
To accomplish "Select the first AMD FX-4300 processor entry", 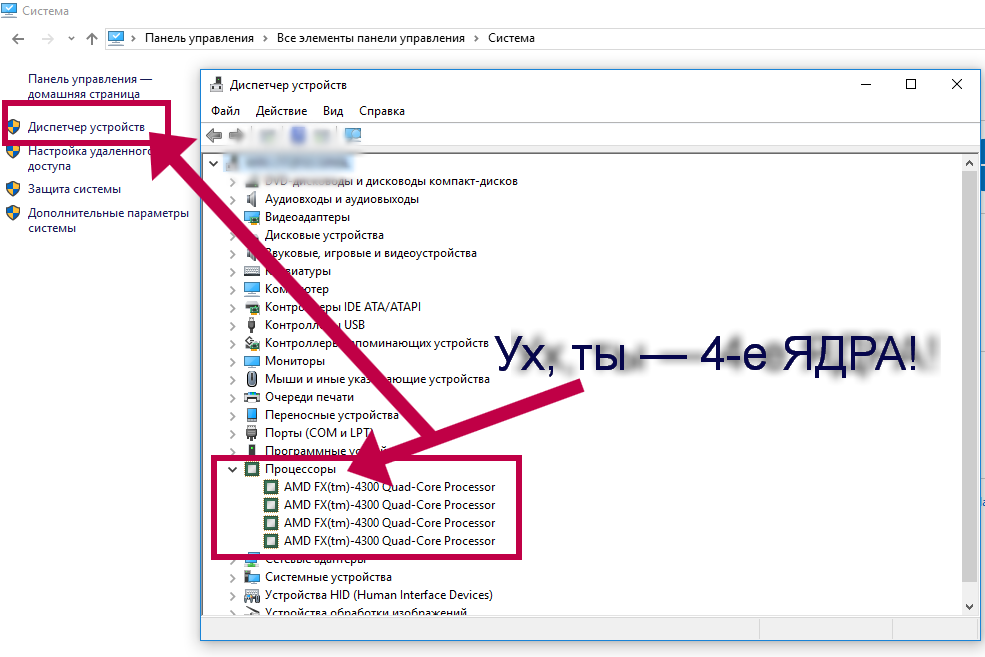I will click(389, 487).
